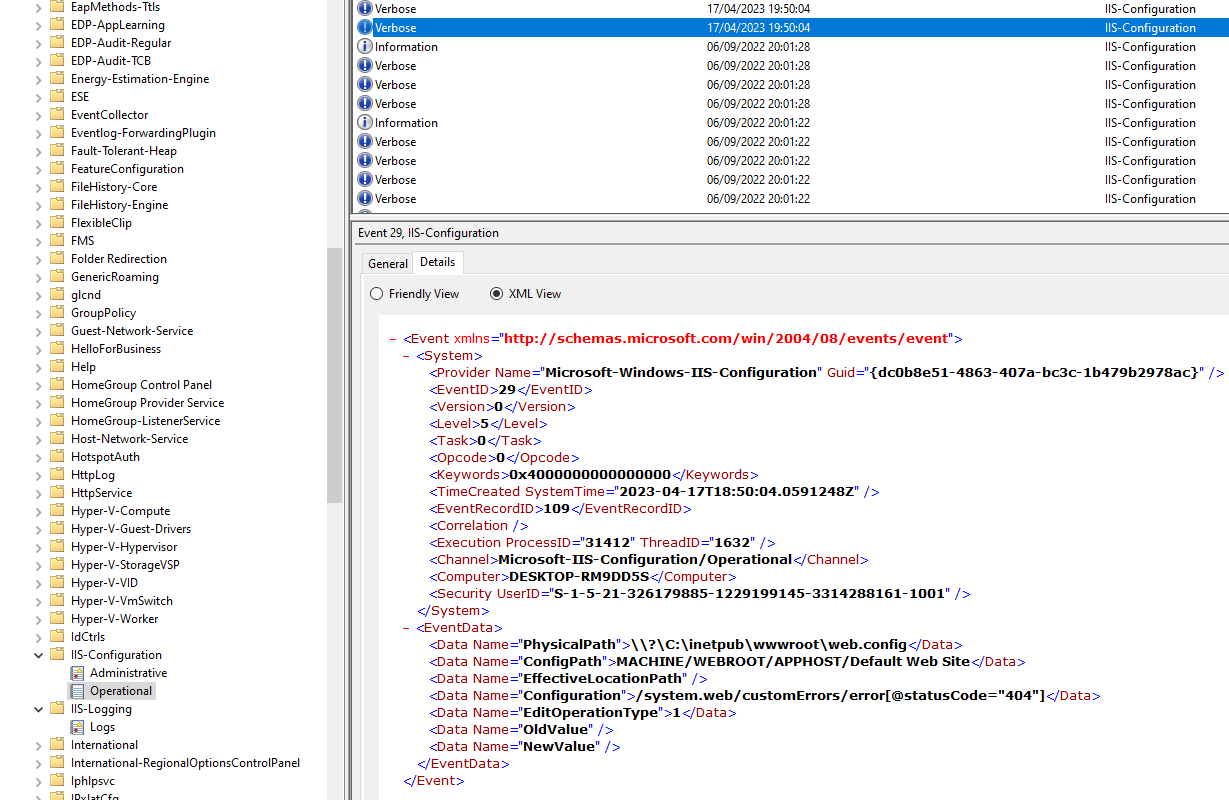The height and width of the screenshot is (800, 1229).
Task: Collapse the System XML element
Action: (407, 356)
